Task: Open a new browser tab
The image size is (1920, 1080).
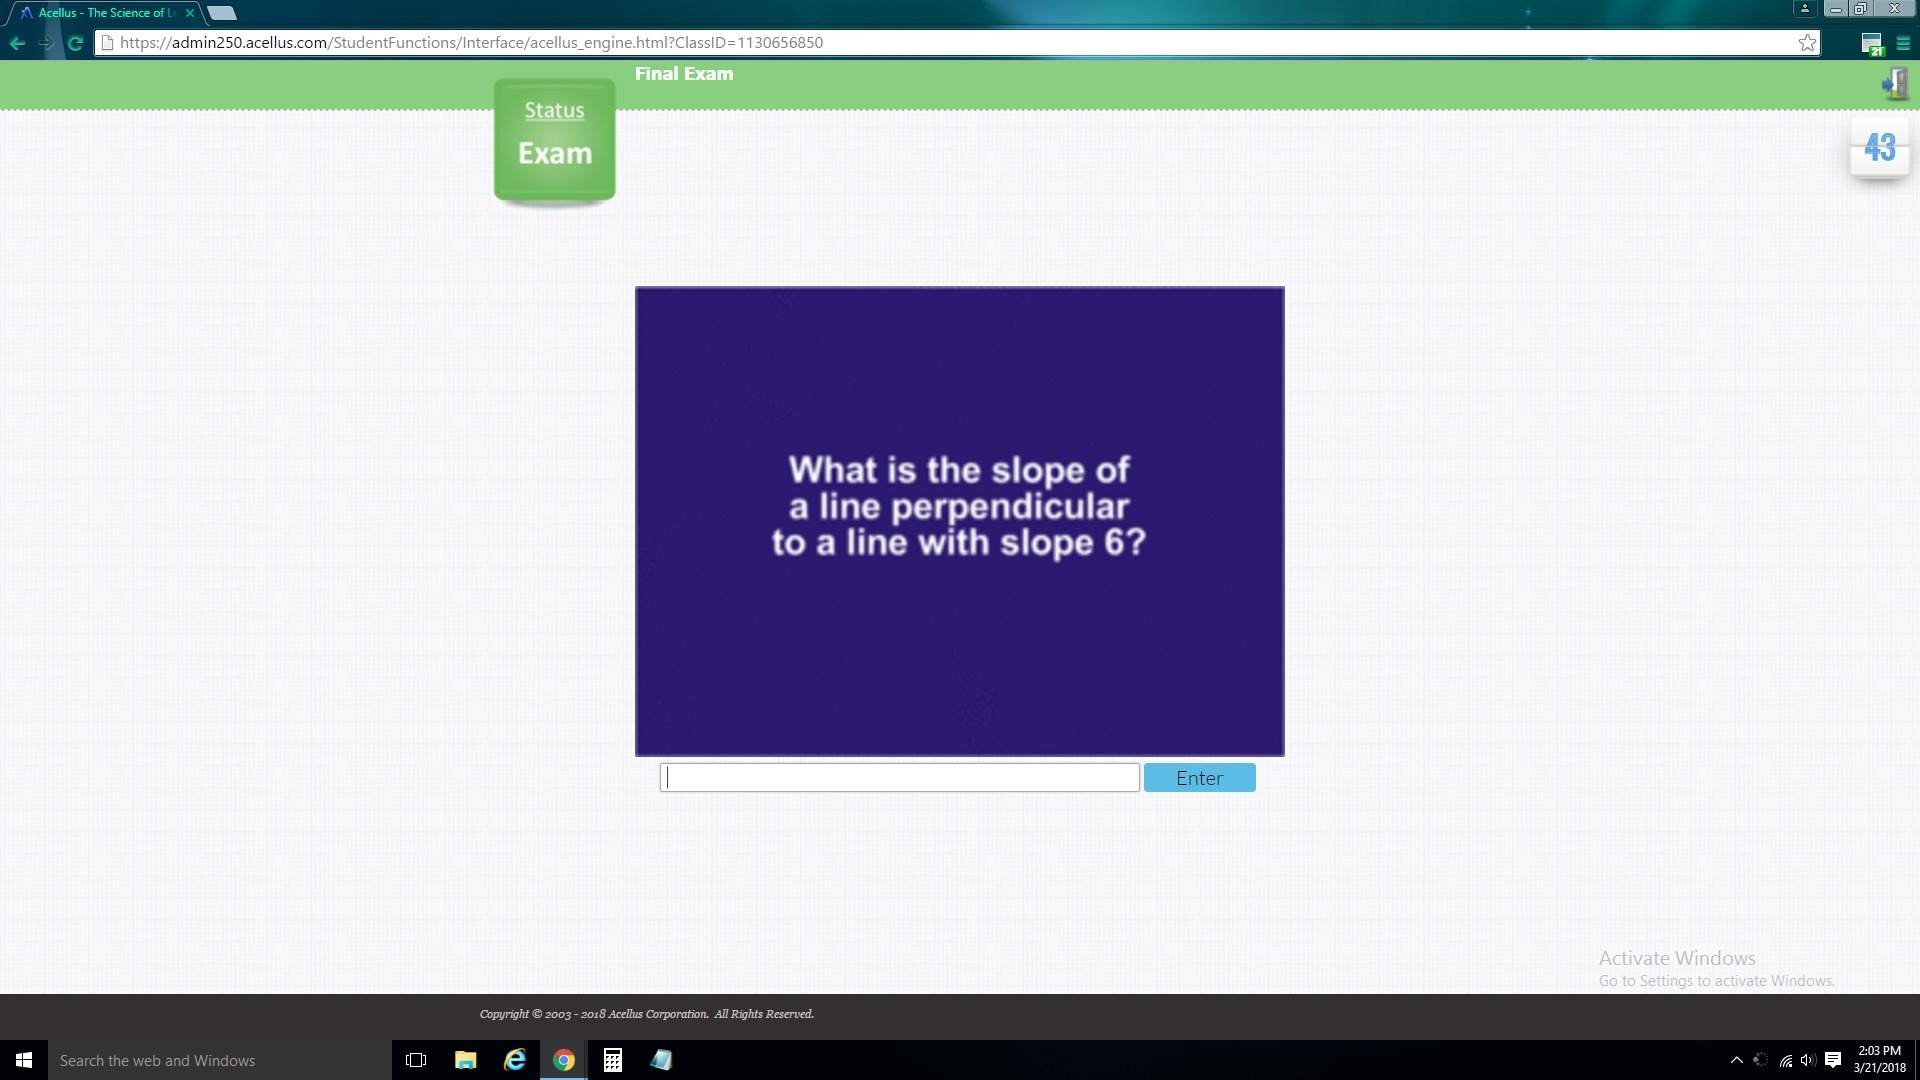Action: click(x=222, y=13)
